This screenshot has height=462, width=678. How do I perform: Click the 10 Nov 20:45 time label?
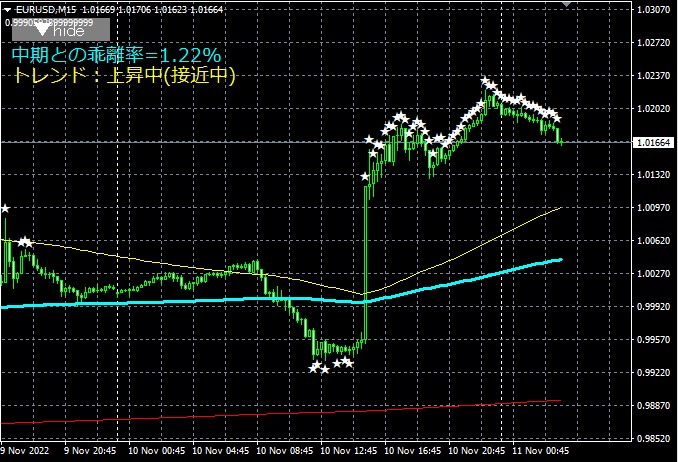477,450
